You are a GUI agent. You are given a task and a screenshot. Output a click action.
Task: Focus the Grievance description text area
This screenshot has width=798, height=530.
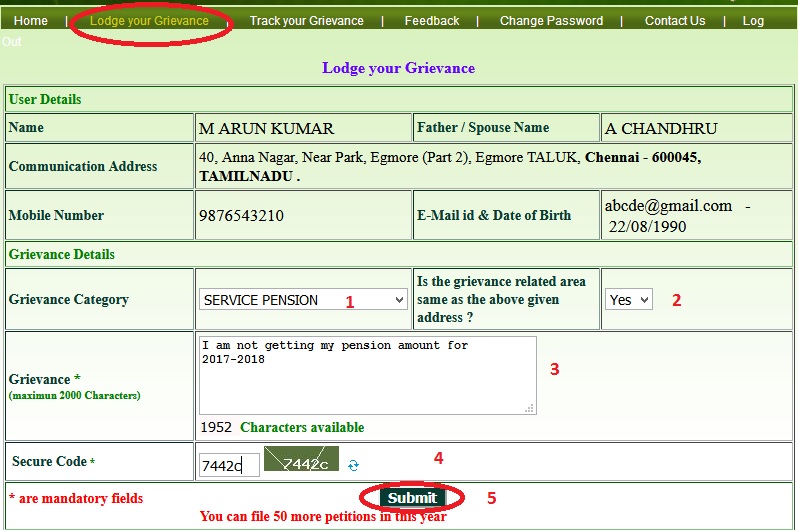pos(367,375)
